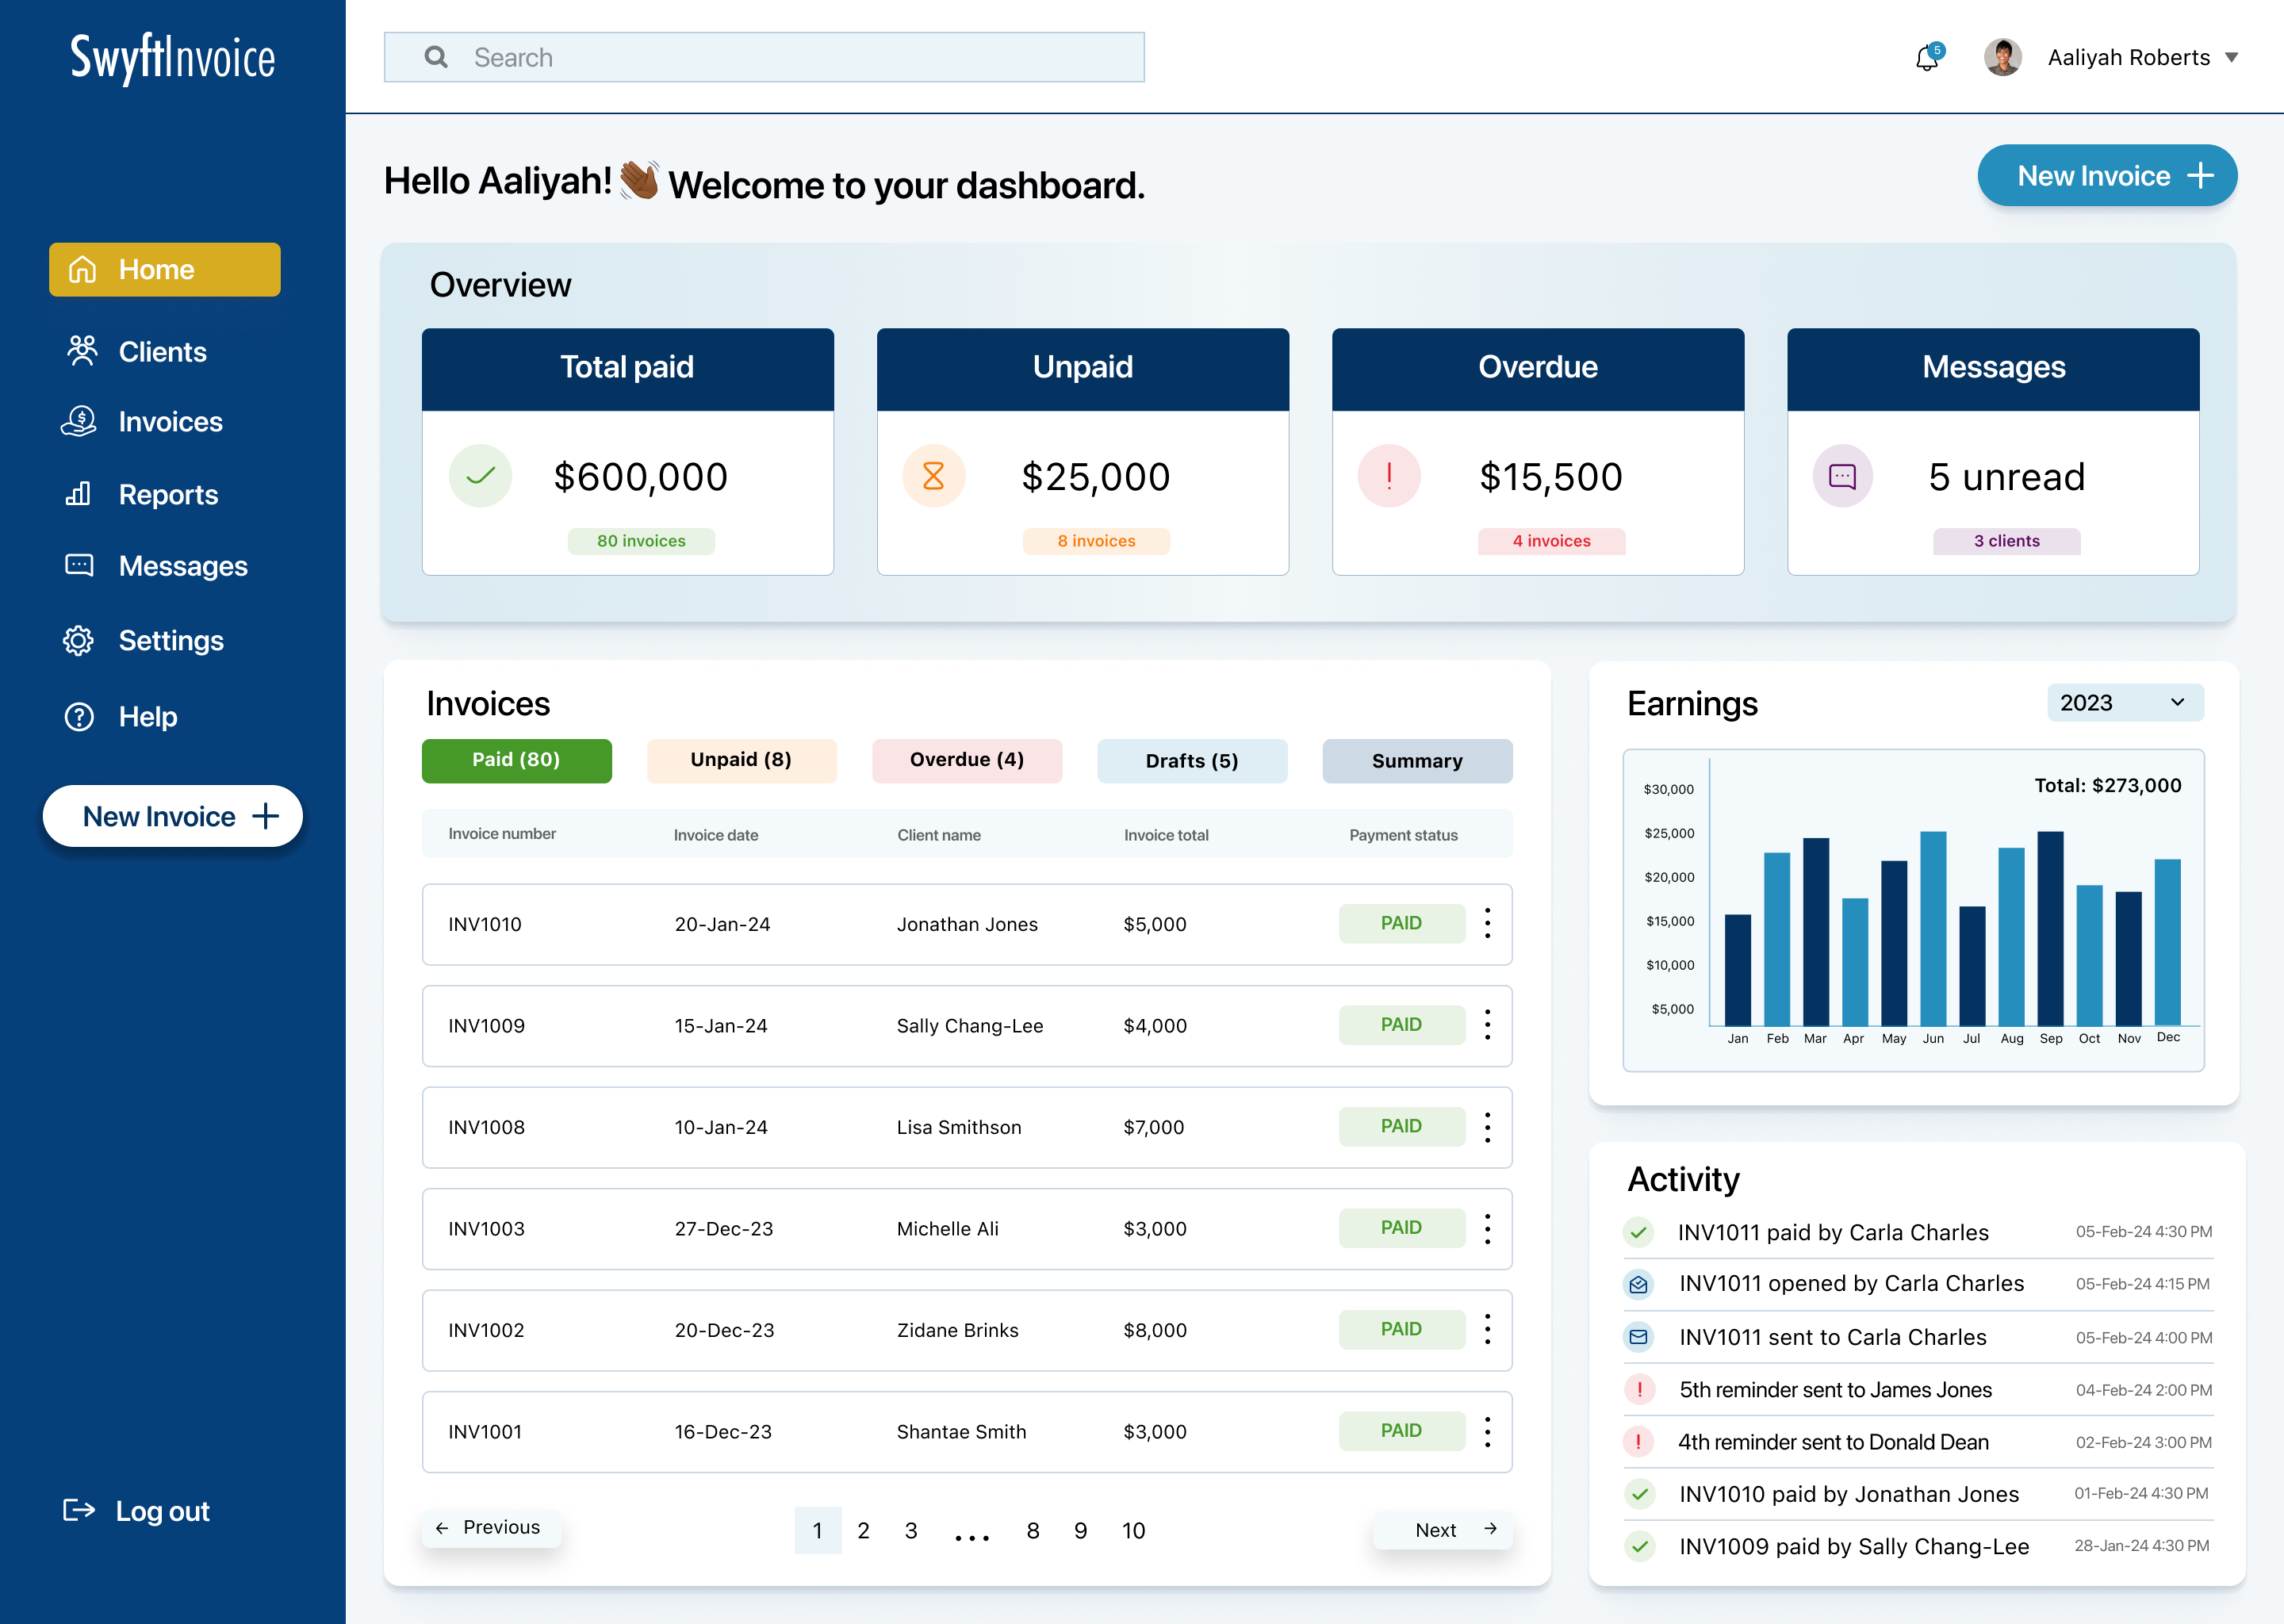Click the opened envelope icon for INV1011
The width and height of the screenshot is (2284, 1624).
point(1639,1284)
